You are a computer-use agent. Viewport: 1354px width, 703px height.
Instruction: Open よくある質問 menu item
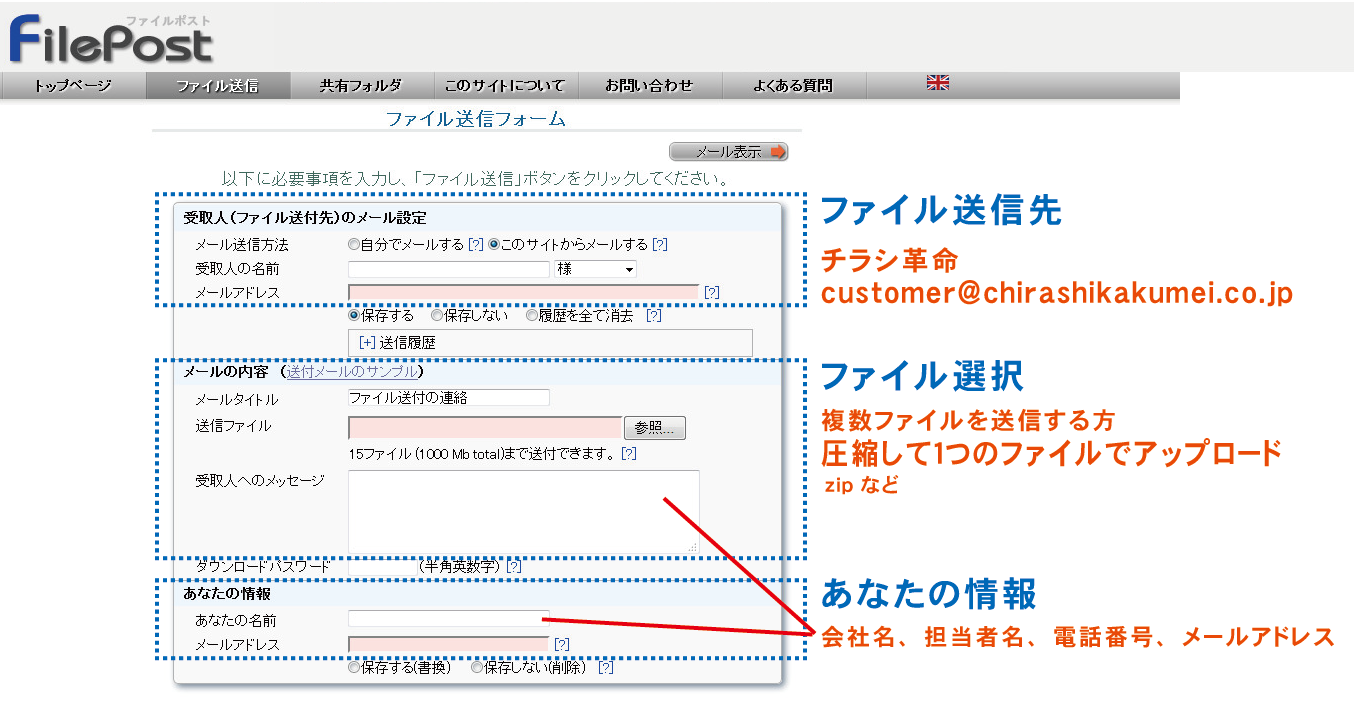[793, 86]
